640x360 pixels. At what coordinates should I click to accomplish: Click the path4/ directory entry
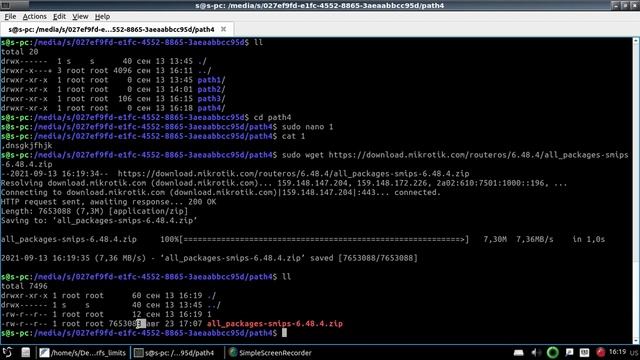point(211,108)
